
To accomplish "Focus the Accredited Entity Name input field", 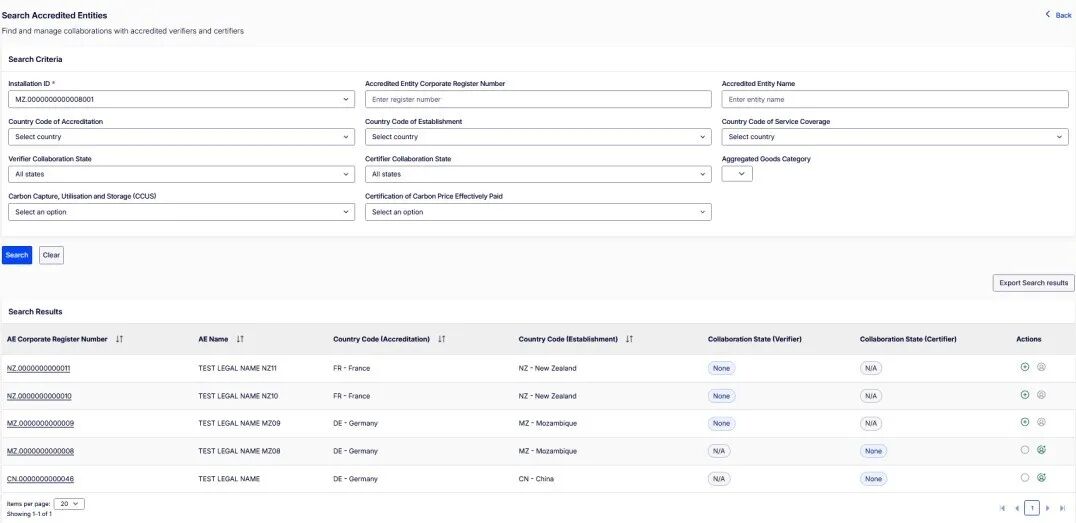I will [895, 100].
